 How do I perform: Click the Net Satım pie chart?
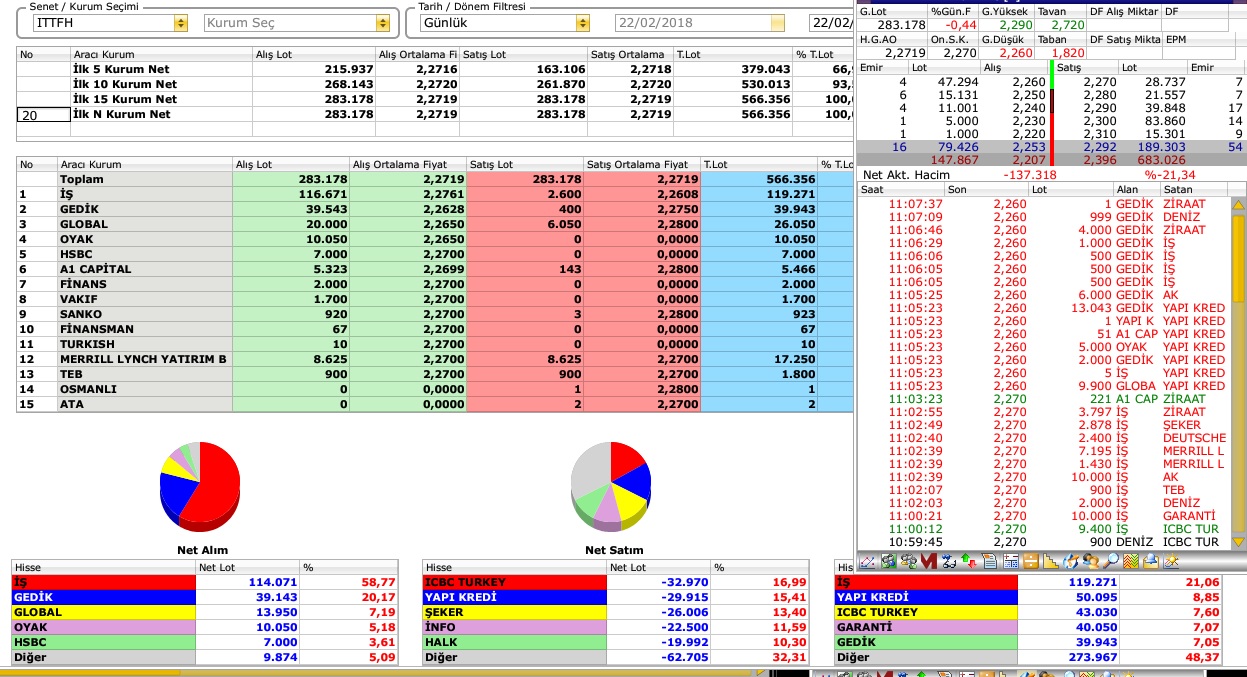tap(611, 485)
